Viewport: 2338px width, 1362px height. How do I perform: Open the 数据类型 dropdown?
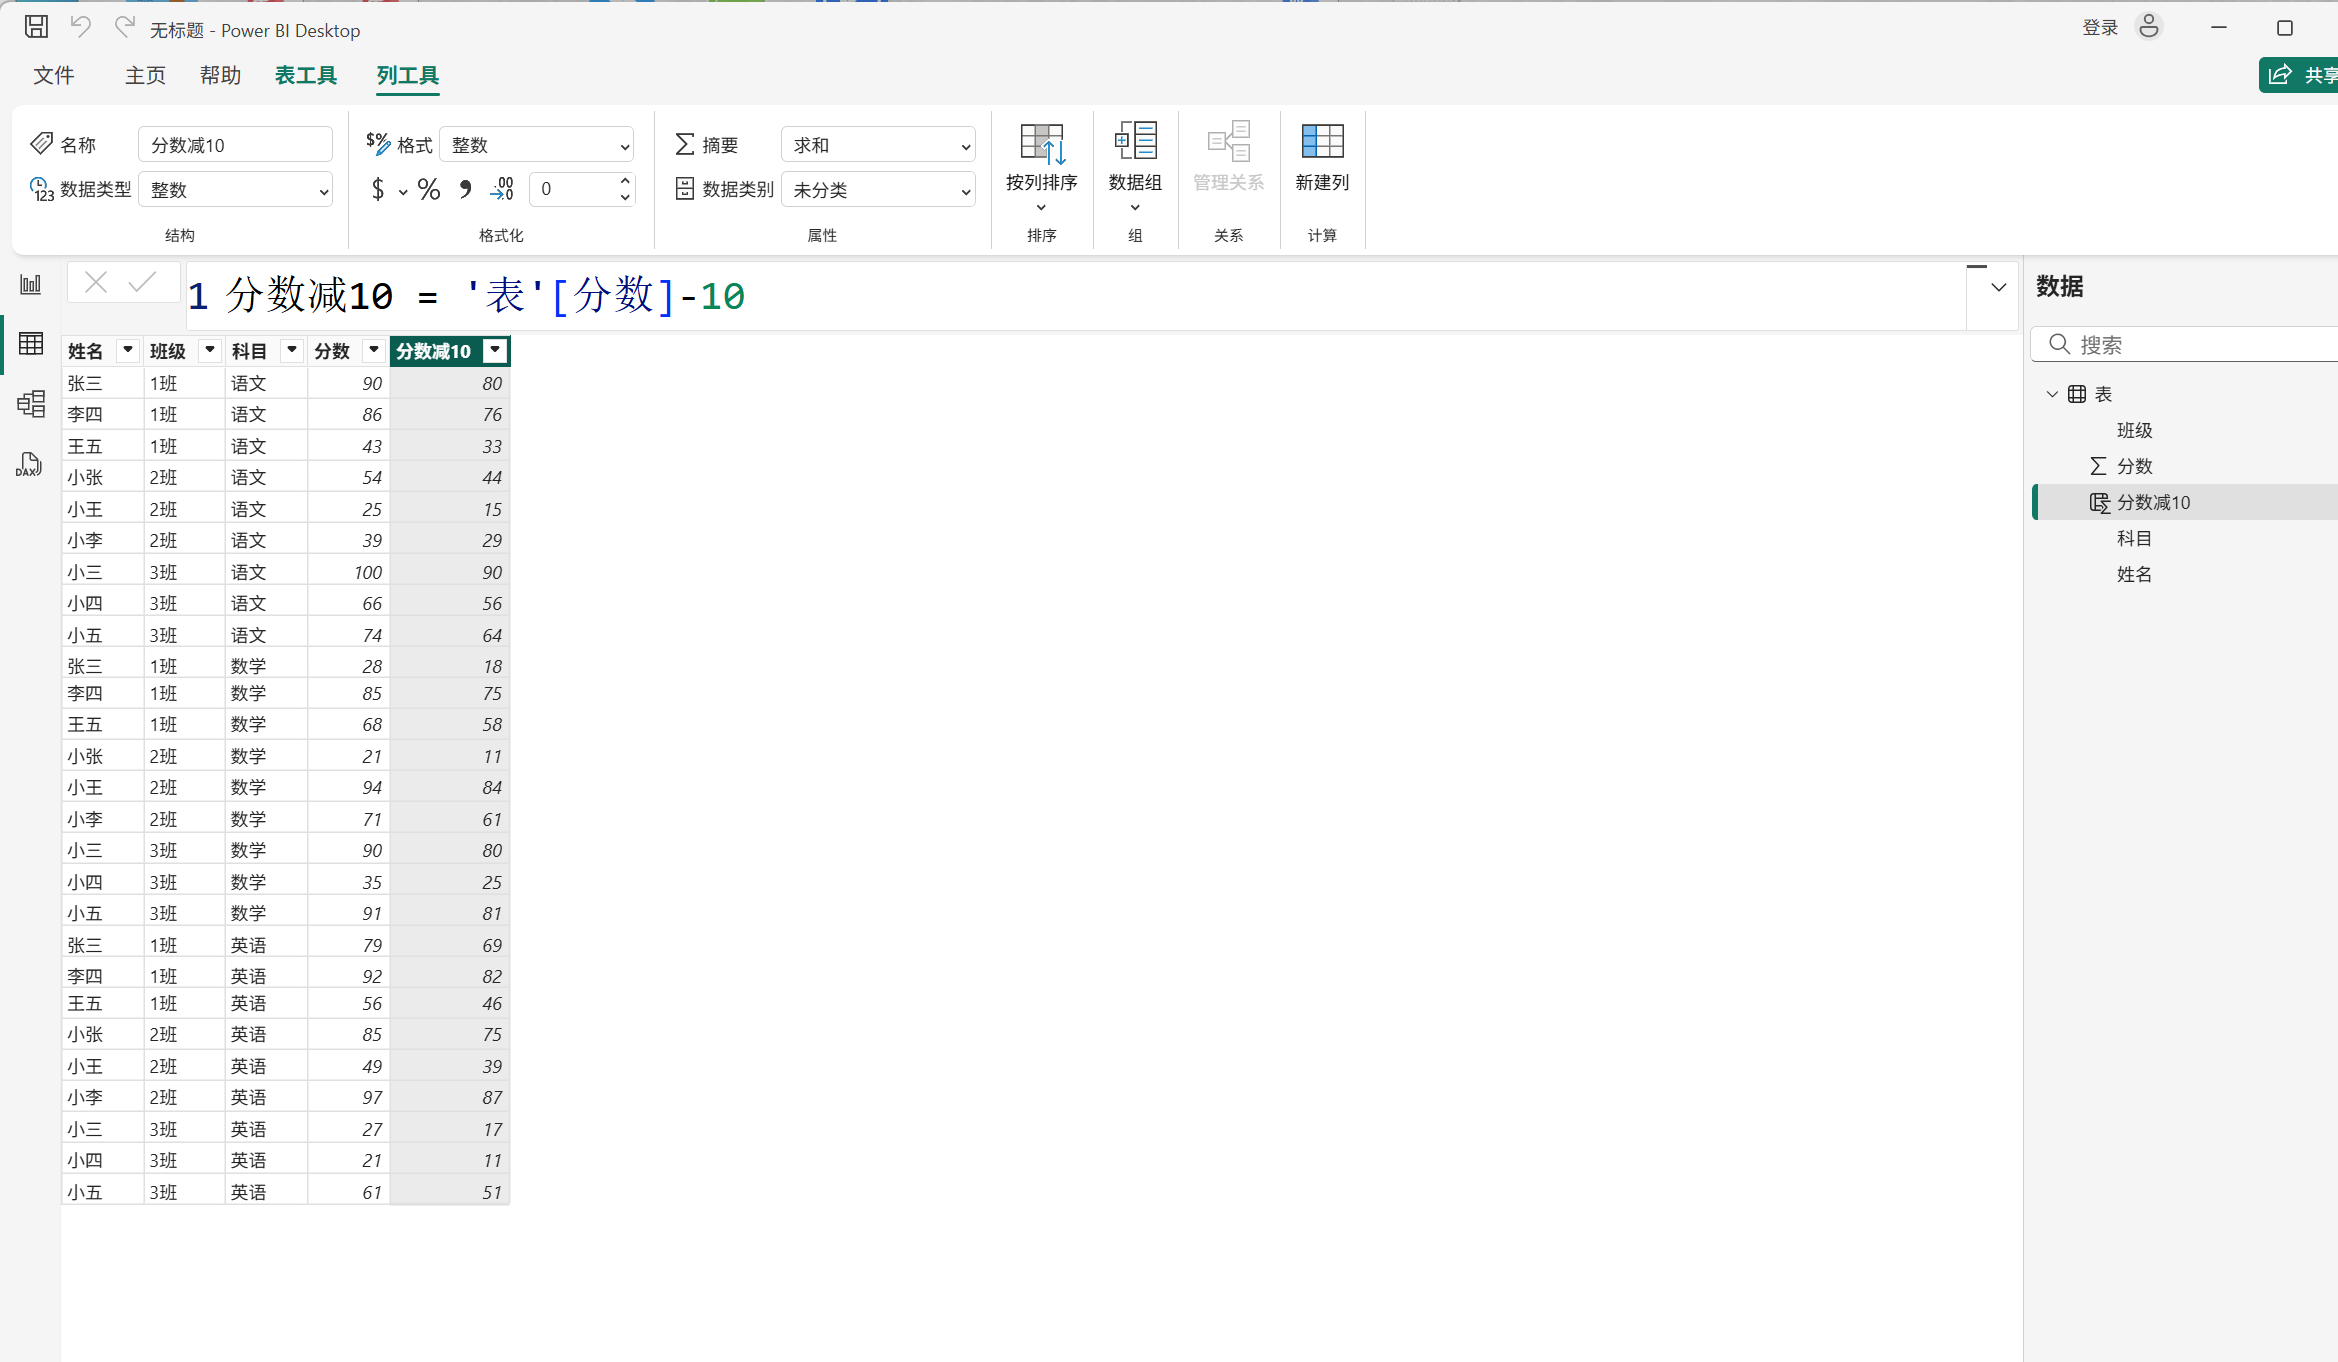click(236, 190)
